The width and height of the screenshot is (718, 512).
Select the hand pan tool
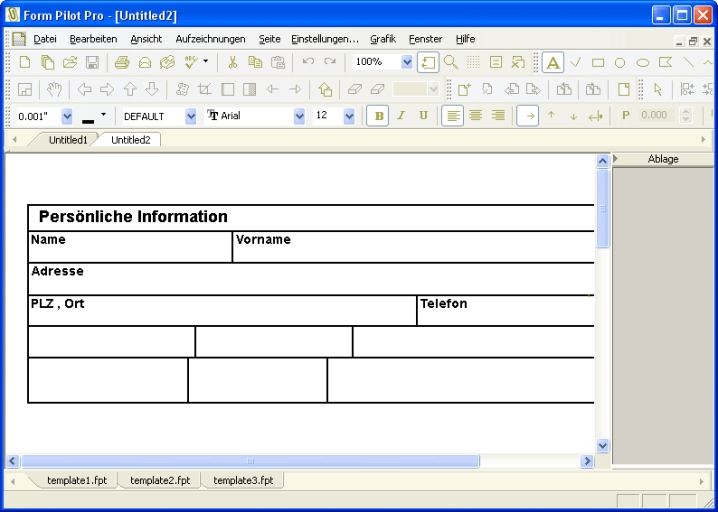pos(53,89)
